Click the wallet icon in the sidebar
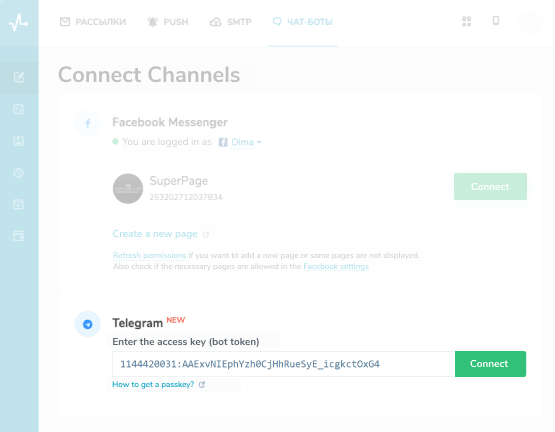The height and width of the screenshot is (432, 555). 18,236
